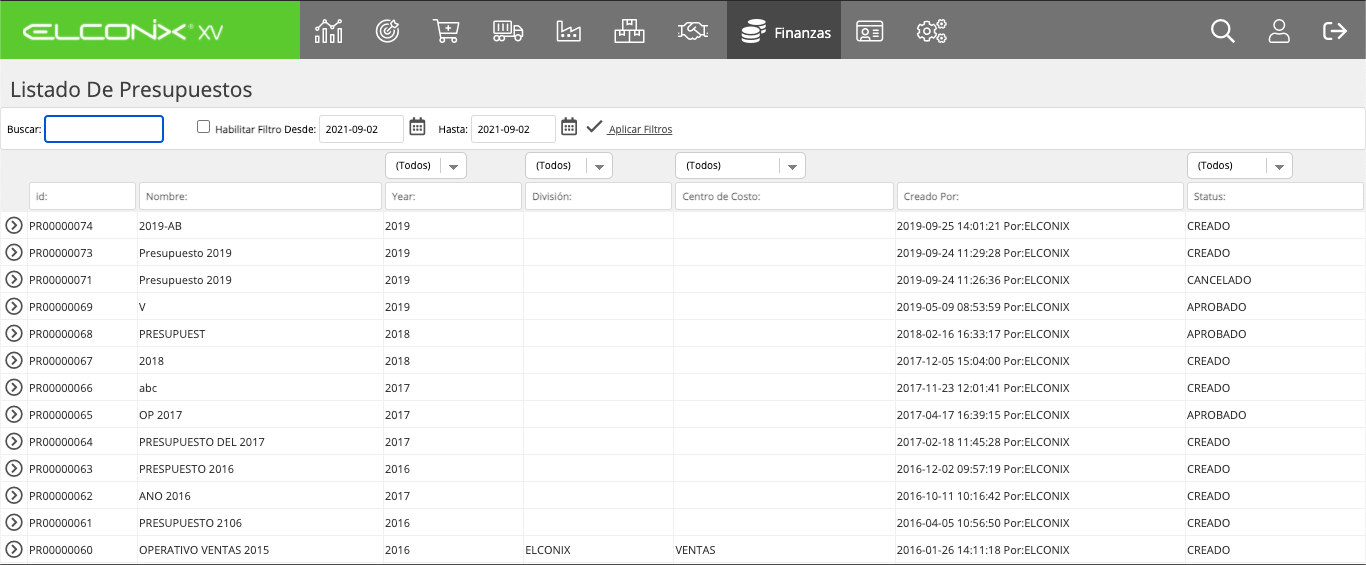Open row PR00000064 with arrow icon
The height and width of the screenshot is (565, 1366).
[x=14, y=442]
